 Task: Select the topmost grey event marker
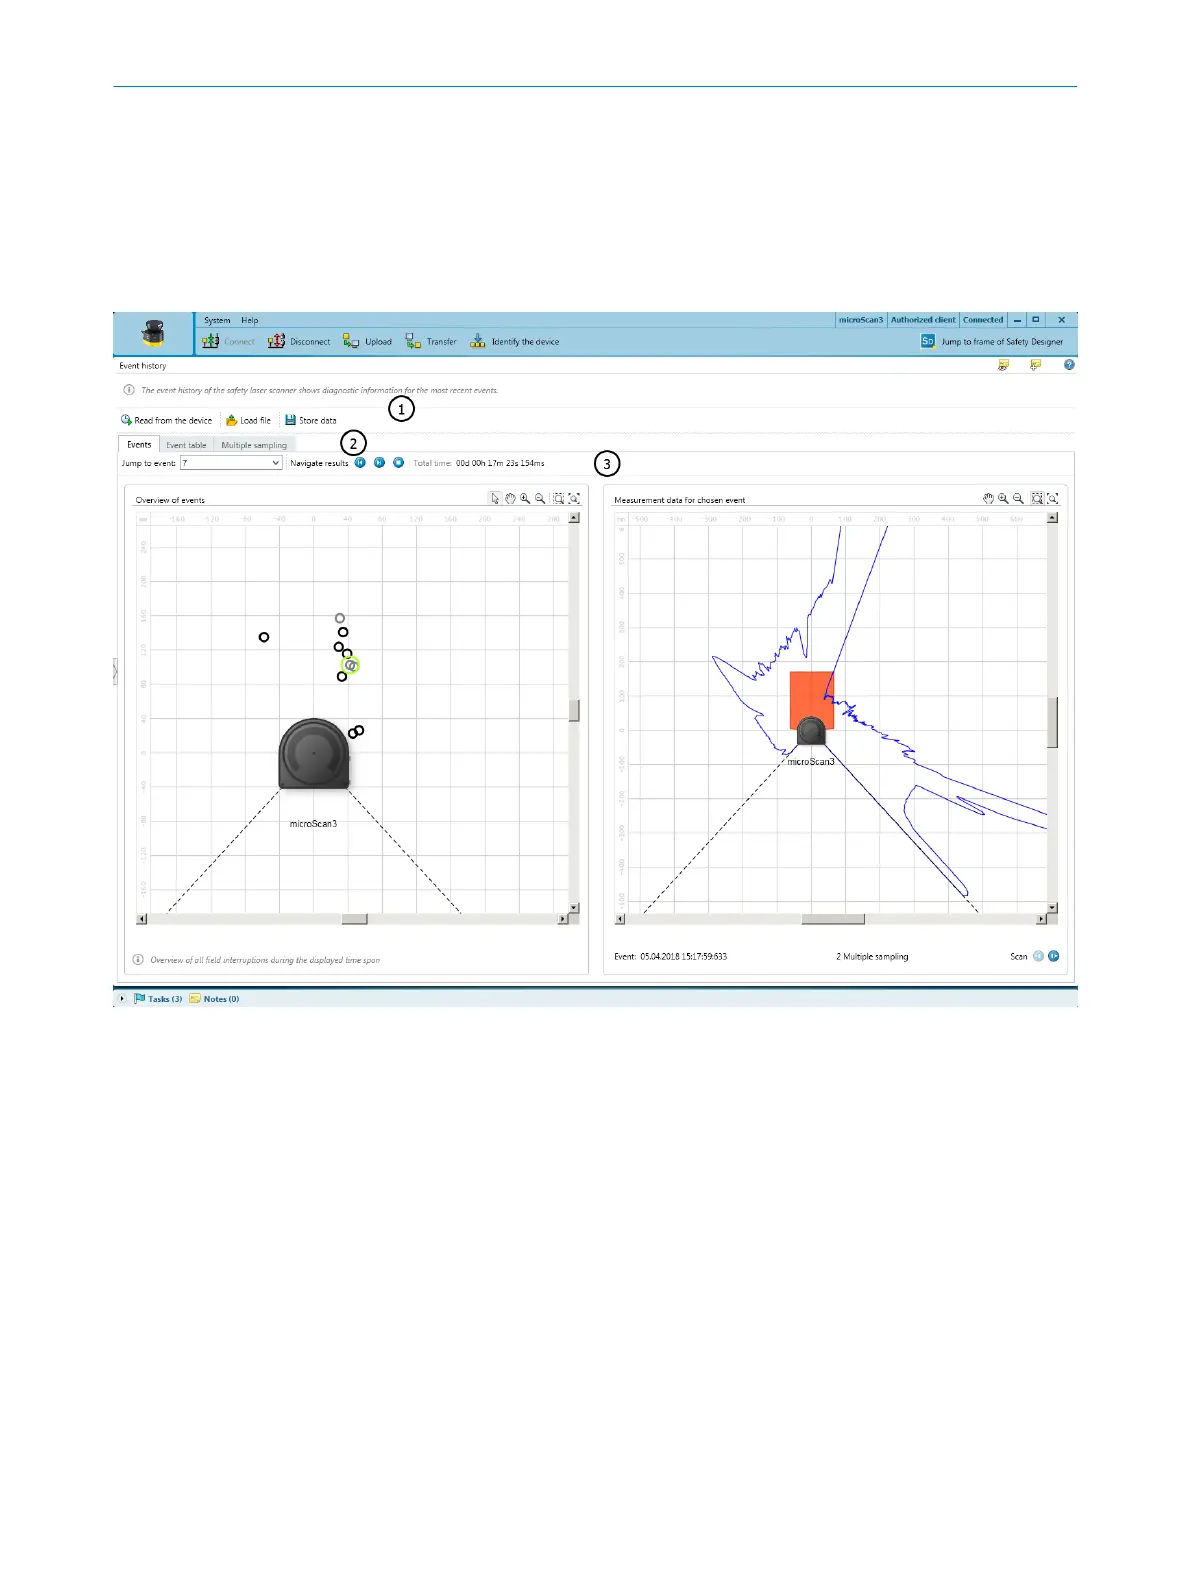point(340,618)
